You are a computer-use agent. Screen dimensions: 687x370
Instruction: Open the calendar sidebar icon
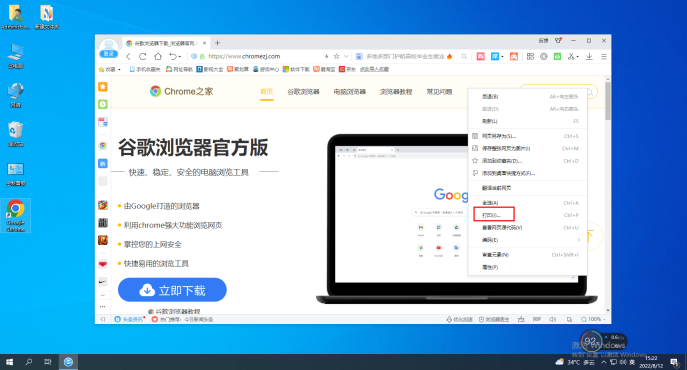pyautogui.click(x=103, y=122)
